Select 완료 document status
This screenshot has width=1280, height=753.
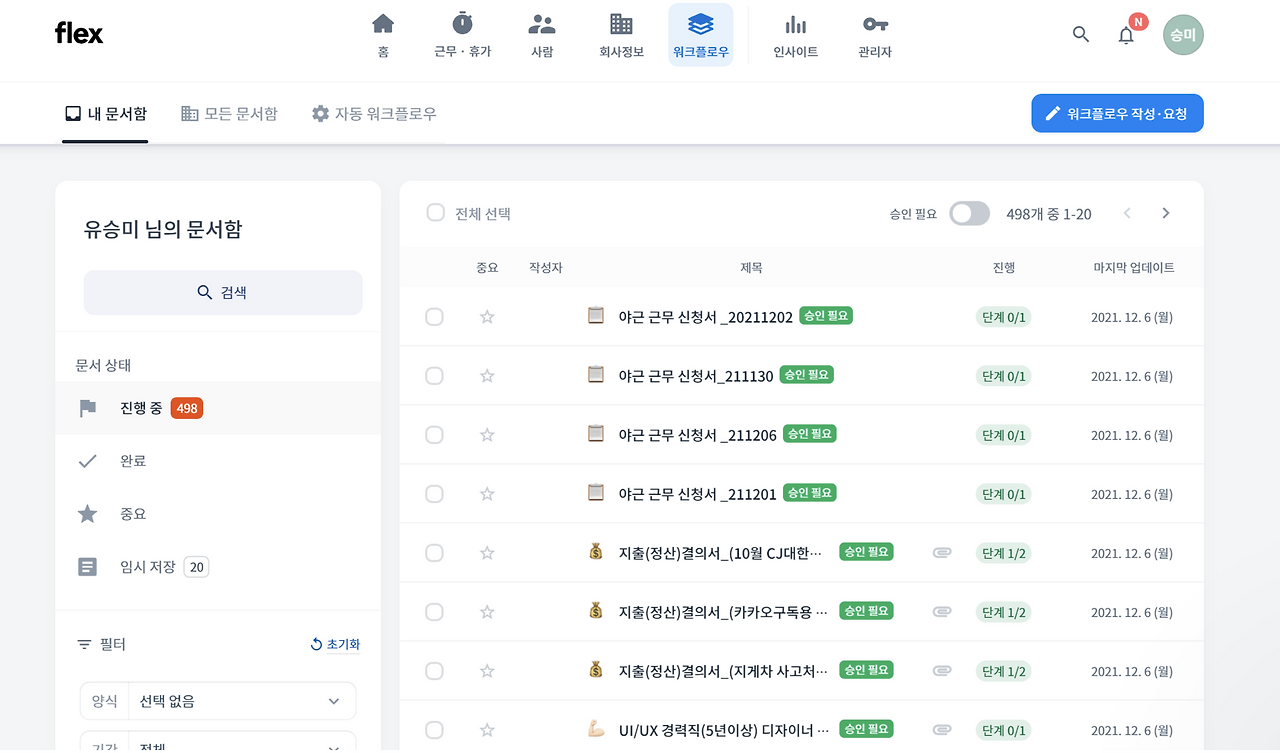point(218,461)
